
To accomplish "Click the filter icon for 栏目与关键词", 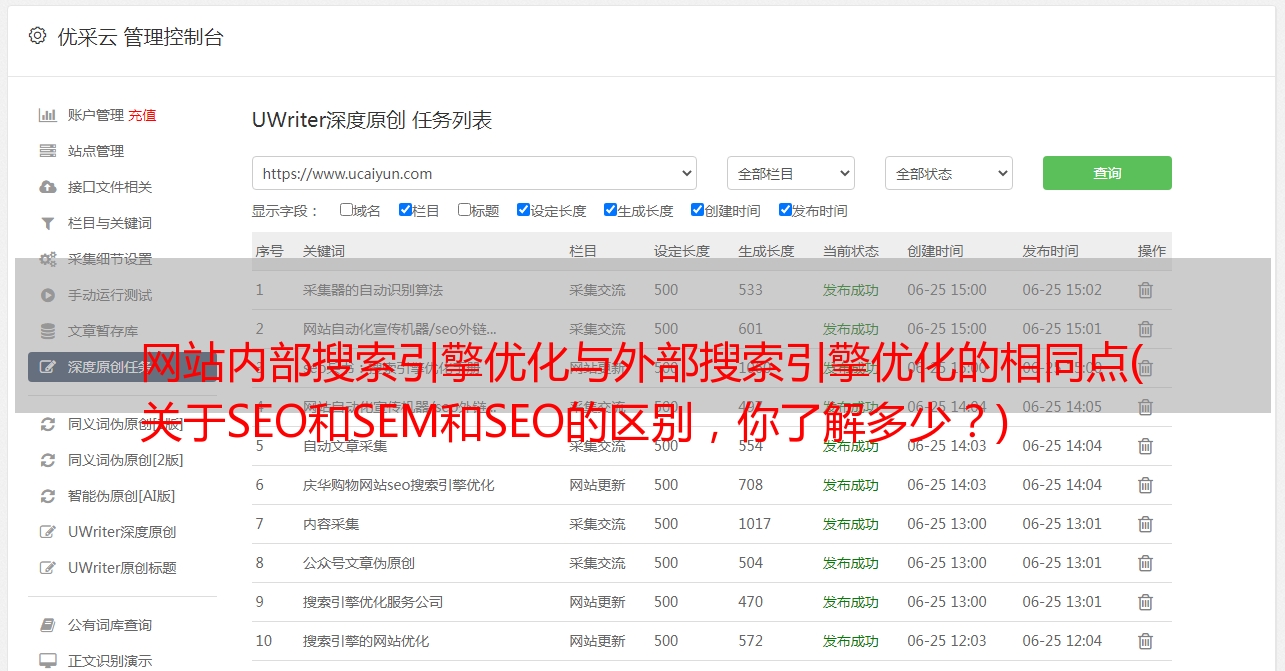I will click(x=47, y=223).
